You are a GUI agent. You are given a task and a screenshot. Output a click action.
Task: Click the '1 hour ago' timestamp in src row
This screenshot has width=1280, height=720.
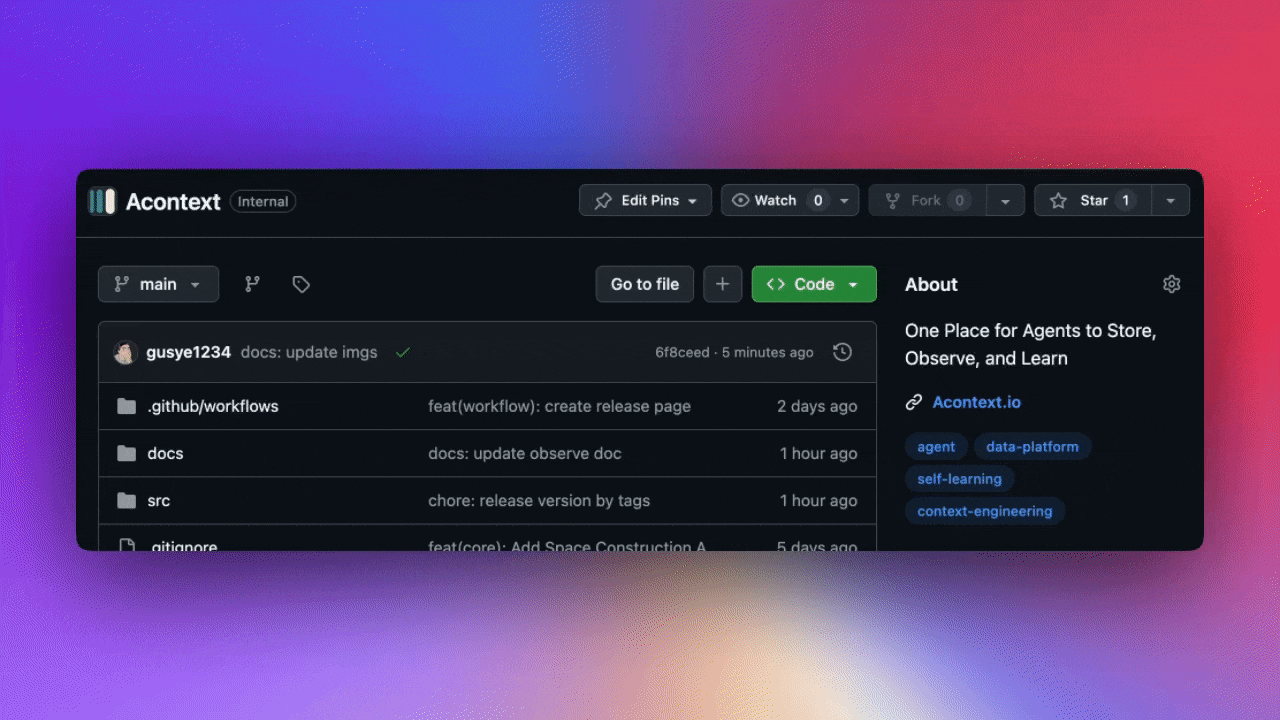(x=818, y=500)
